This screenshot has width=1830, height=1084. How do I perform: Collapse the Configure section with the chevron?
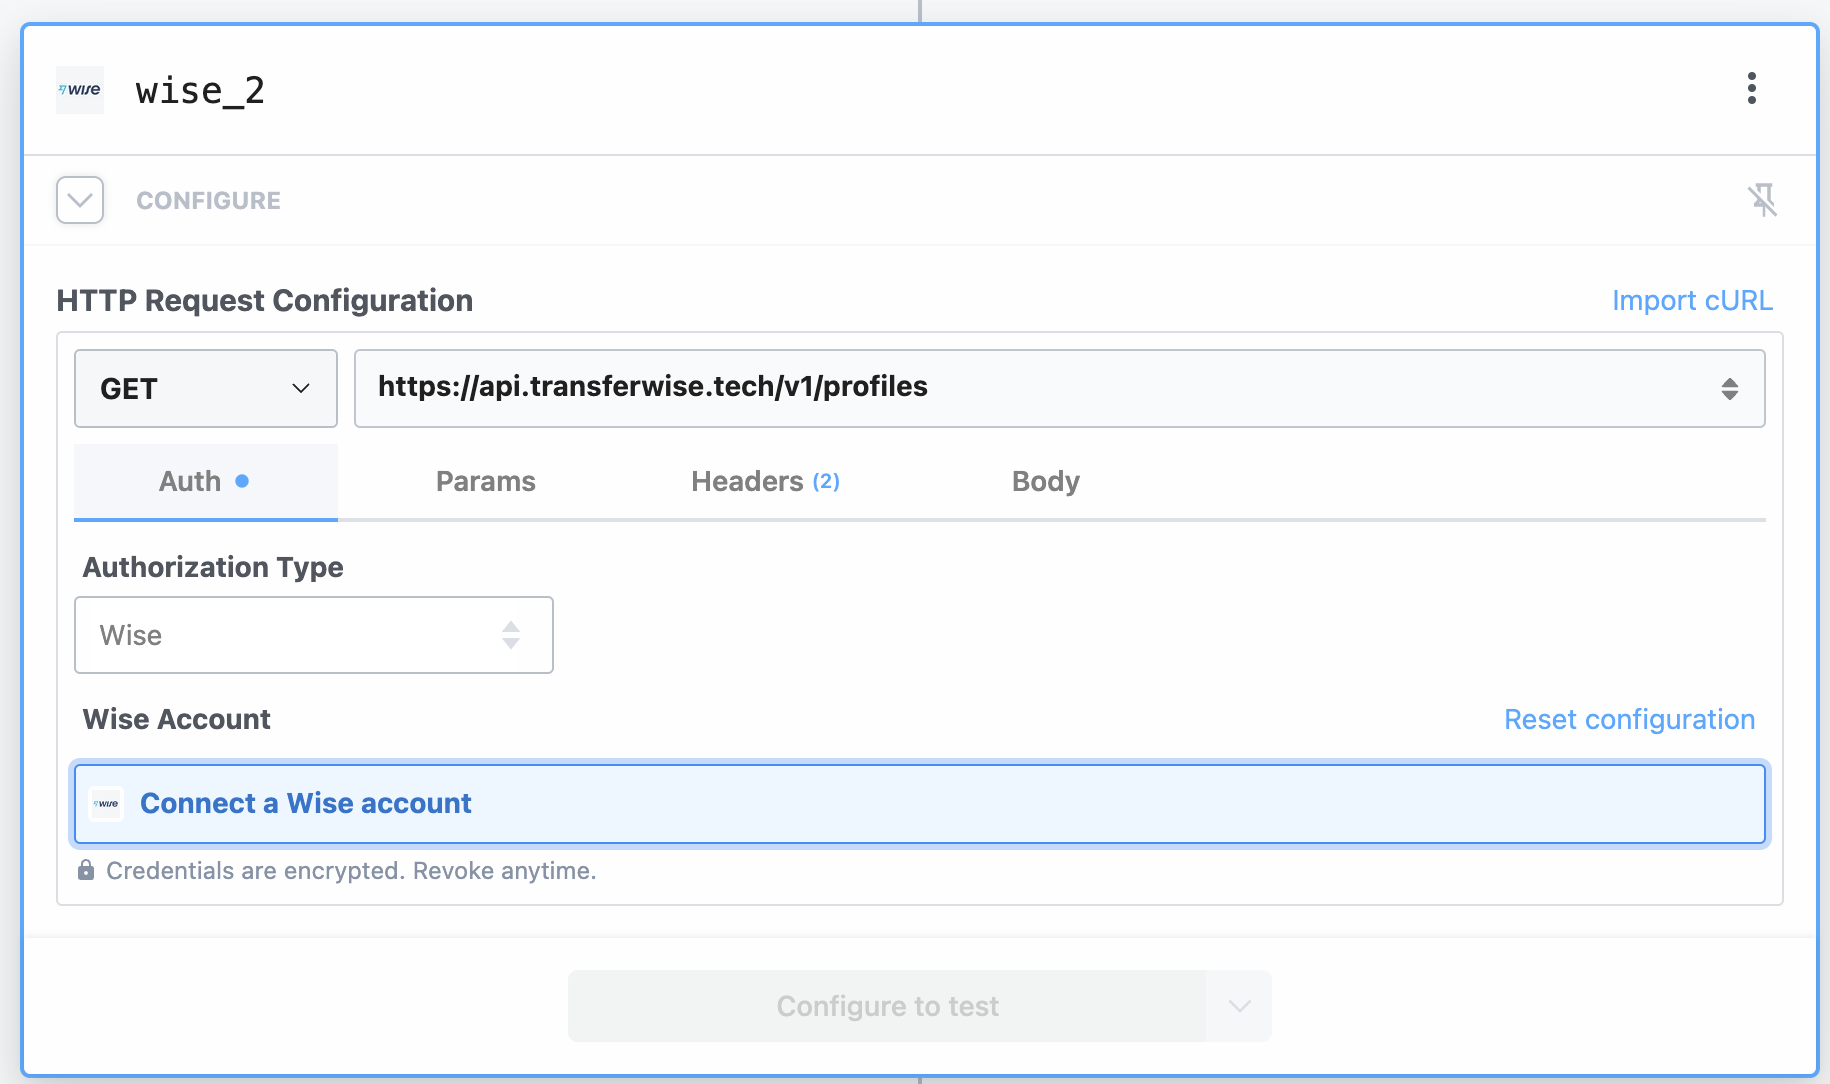[80, 200]
